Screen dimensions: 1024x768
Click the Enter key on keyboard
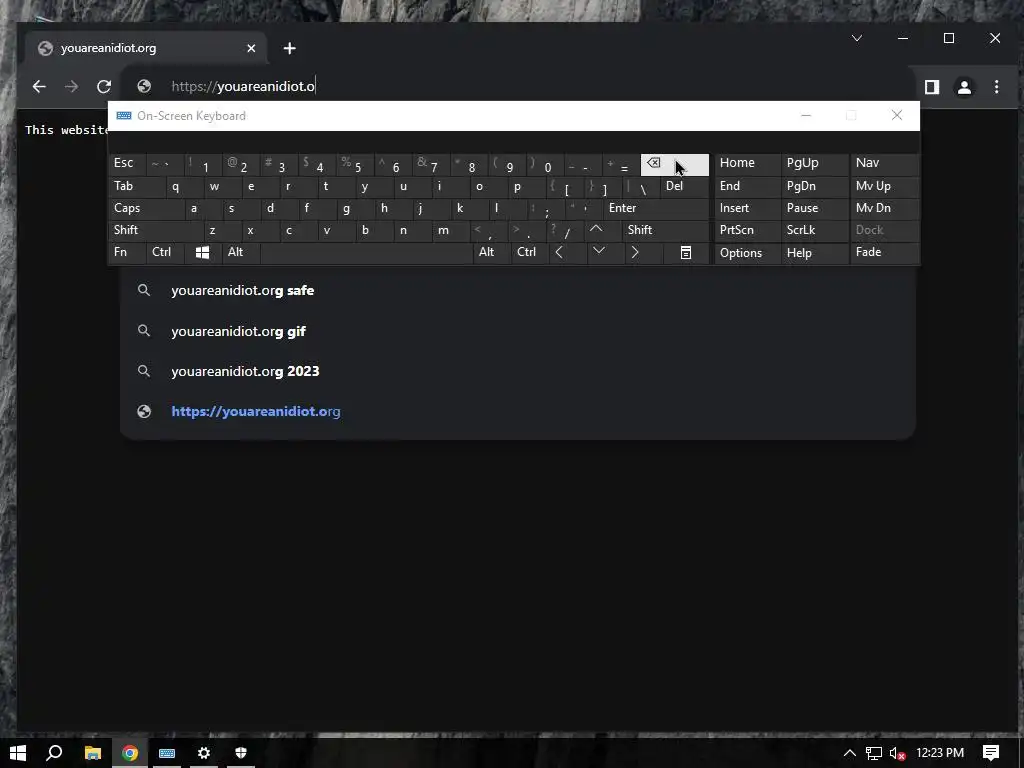[x=656, y=209]
